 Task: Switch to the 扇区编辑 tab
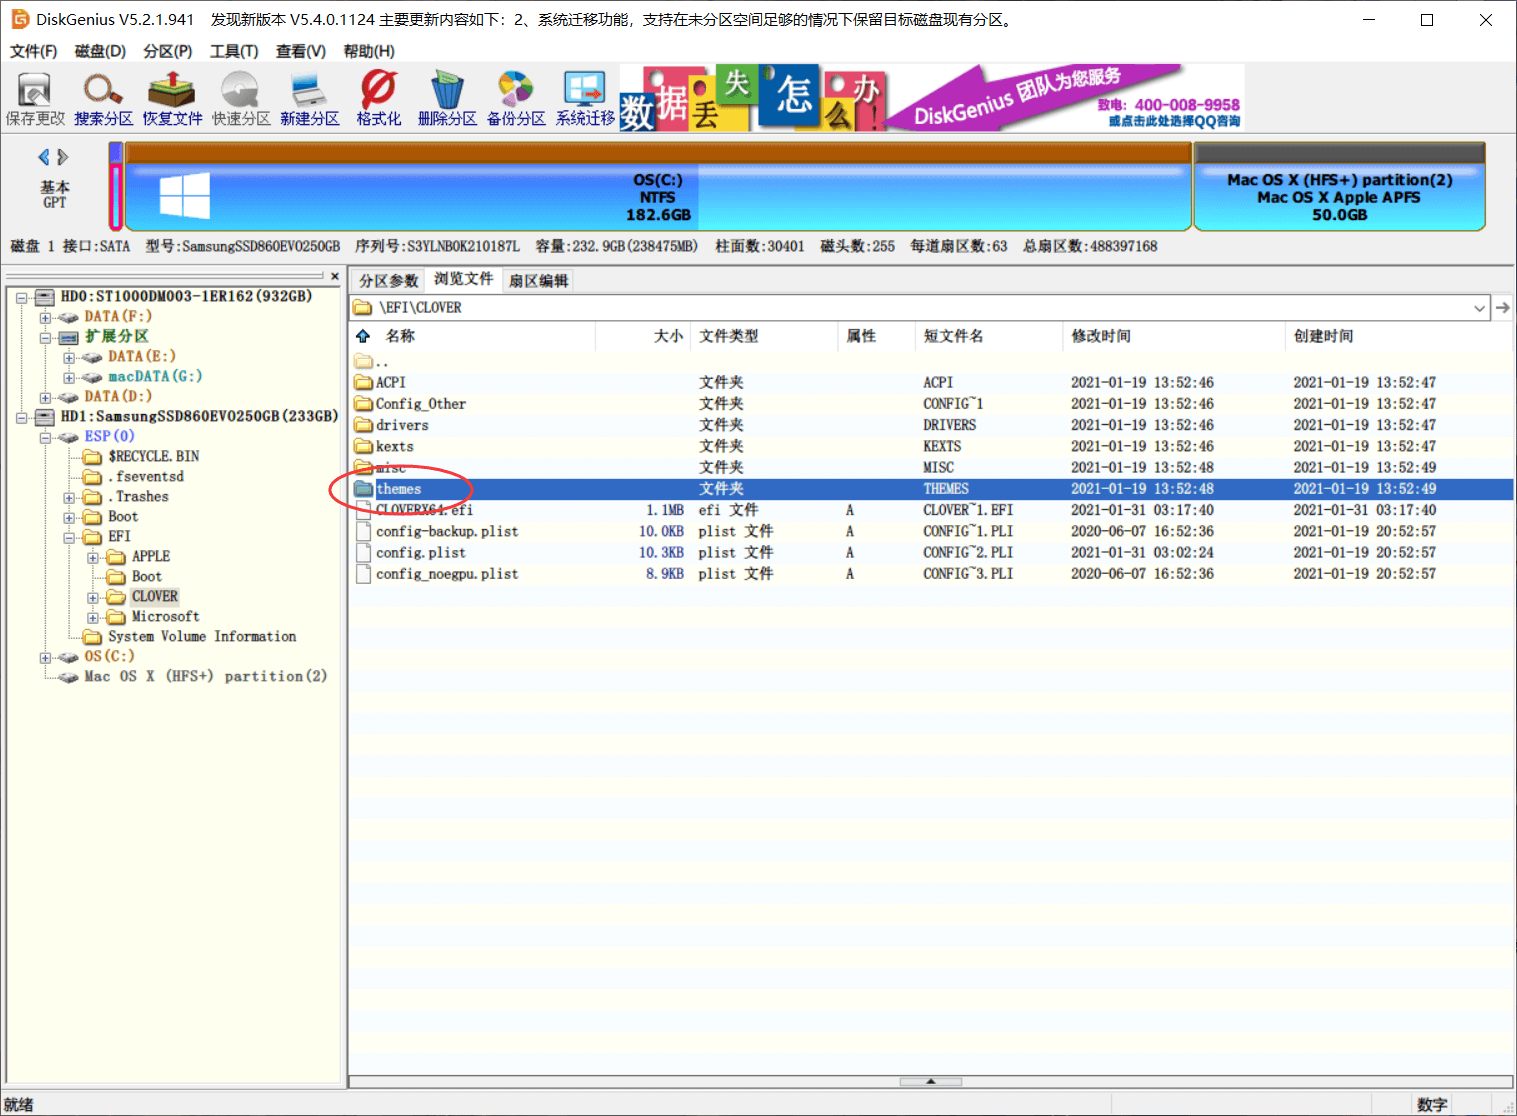click(x=538, y=281)
